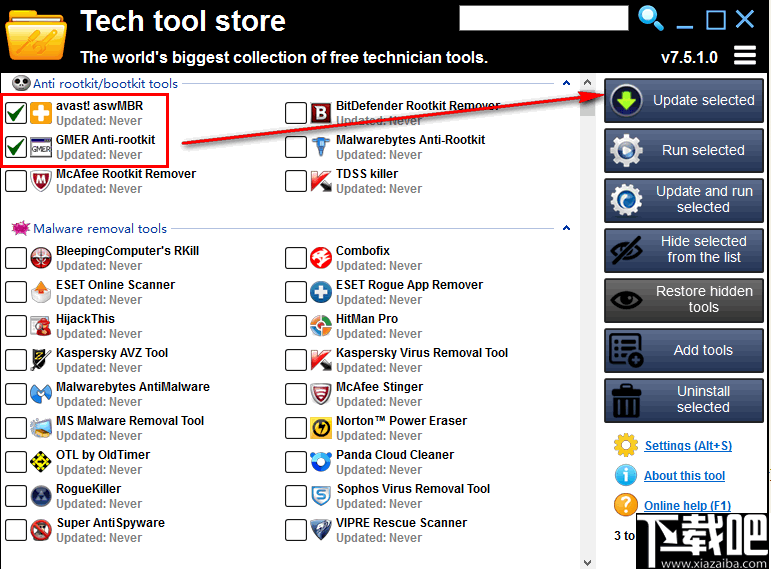Screen dimensions: 771x569
Task: Click the Norton Power Eraser icon
Action: [321, 428]
